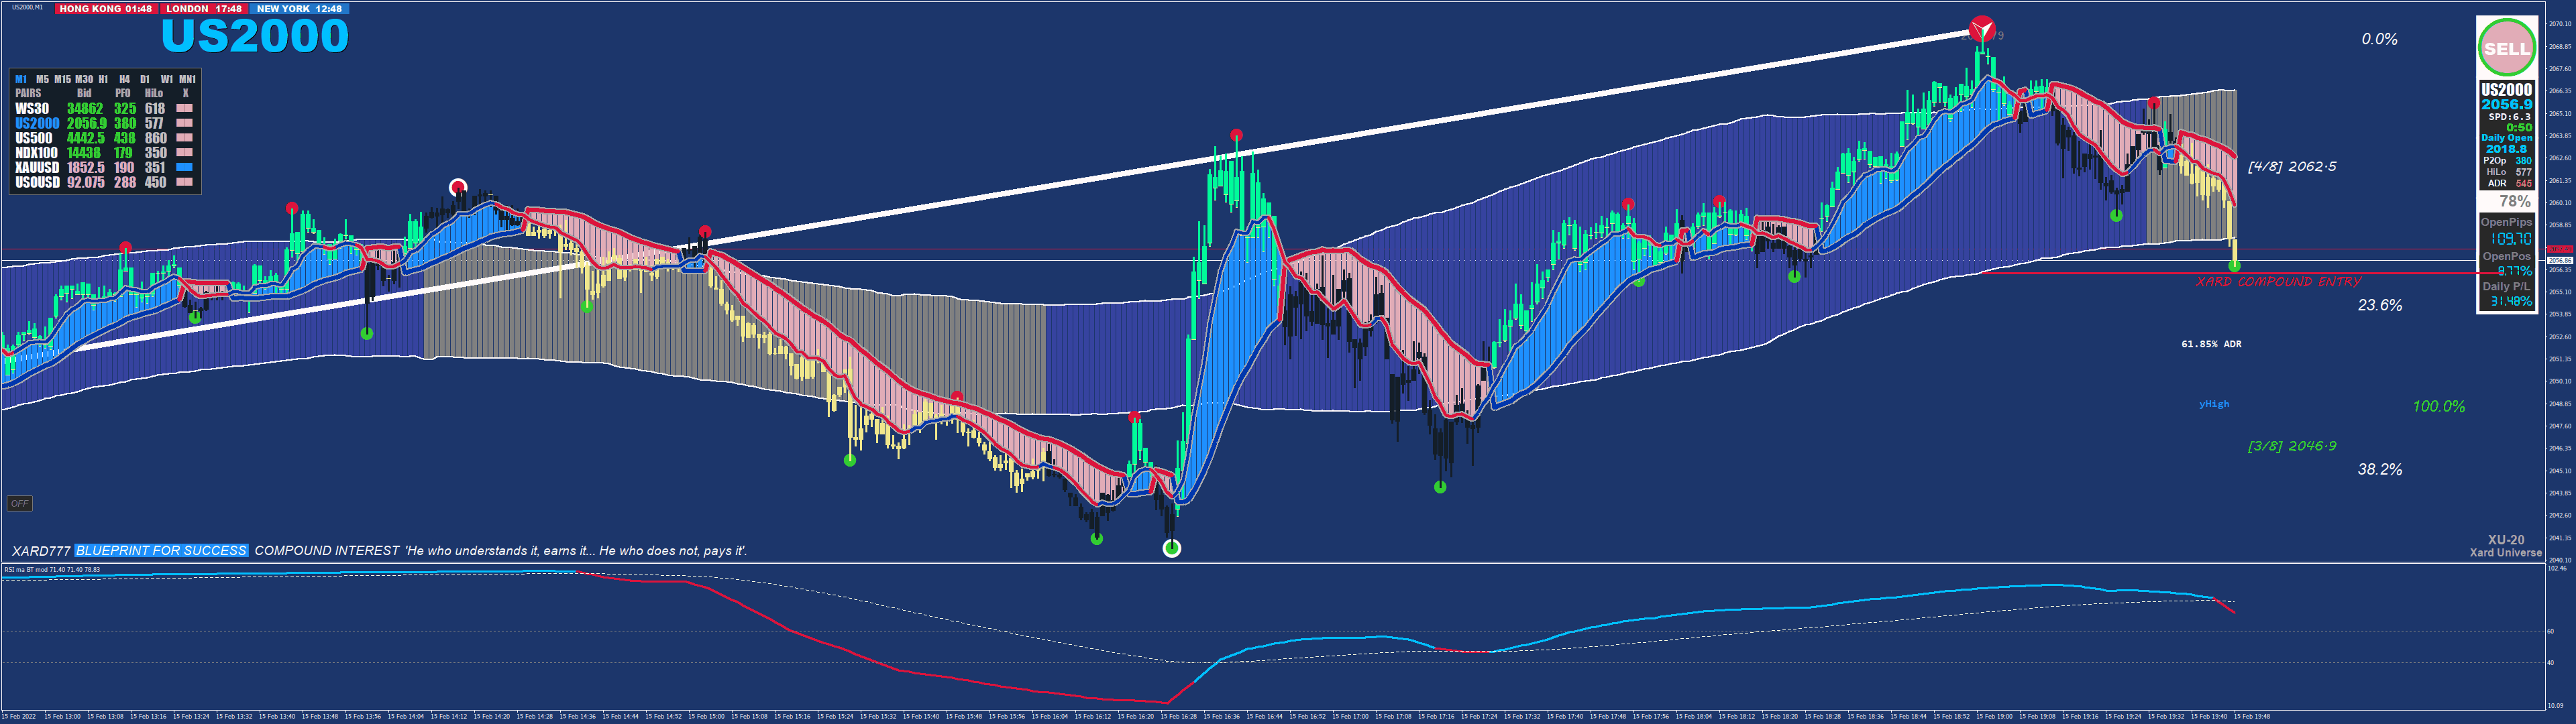Select the WS30 pair row
This screenshot has width=2576, height=724.
pyautogui.click(x=32, y=108)
